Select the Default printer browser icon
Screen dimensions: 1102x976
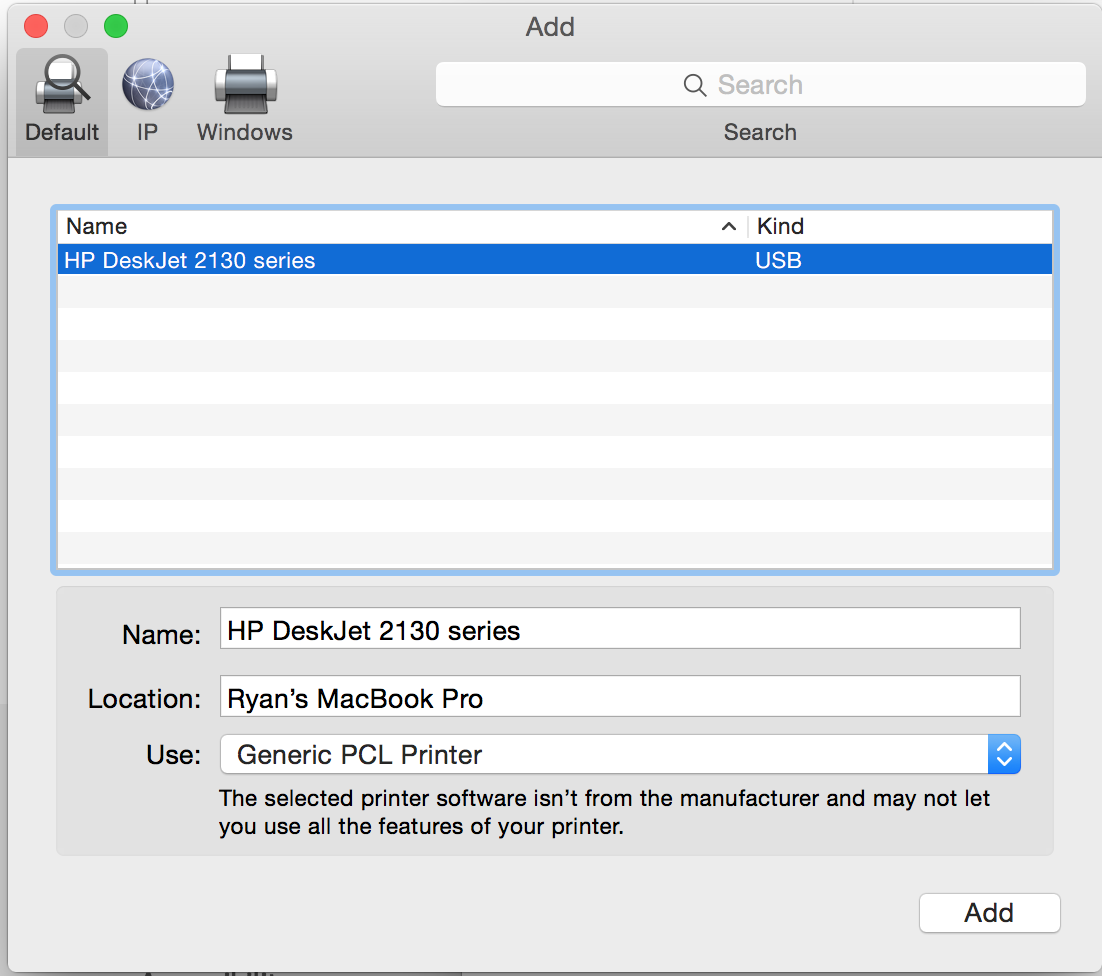tap(62, 84)
